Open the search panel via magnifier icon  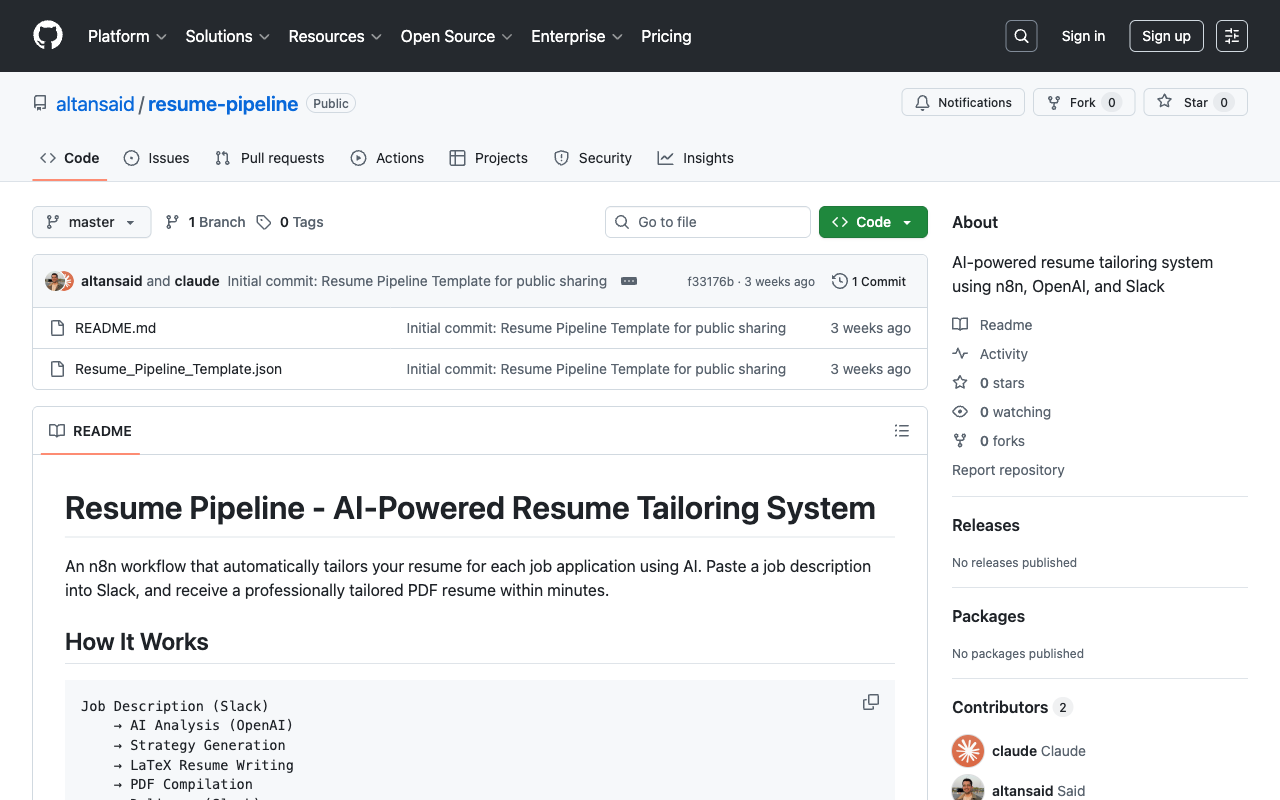[x=1021, y=36]
